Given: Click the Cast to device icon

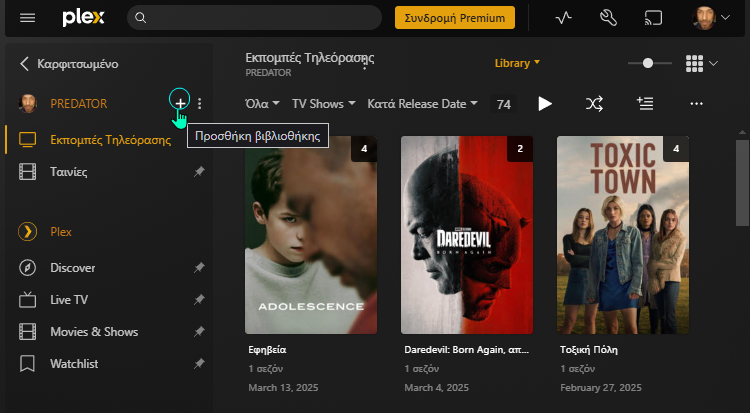Looking at the screenshot, I should [653, 18].
